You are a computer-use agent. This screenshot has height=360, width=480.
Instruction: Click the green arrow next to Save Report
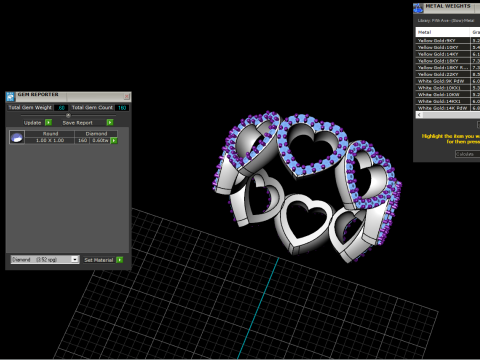(110, 123)
